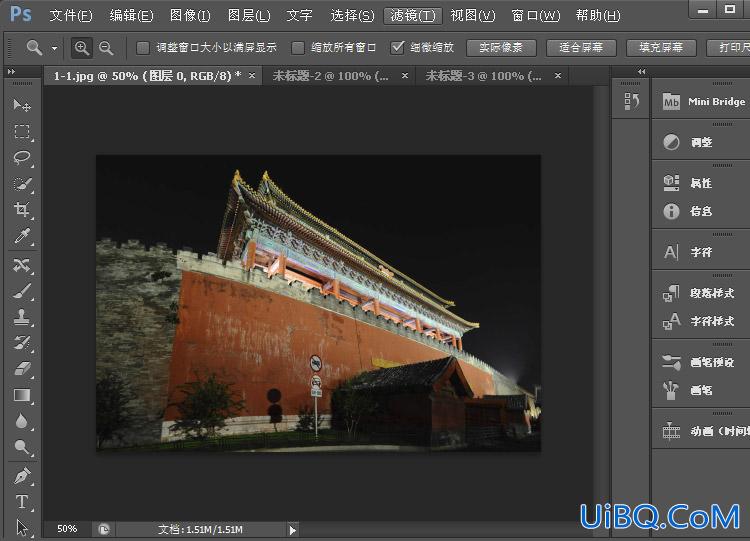Enable 缩放所有窗口 checkbox

coord(298,48)
